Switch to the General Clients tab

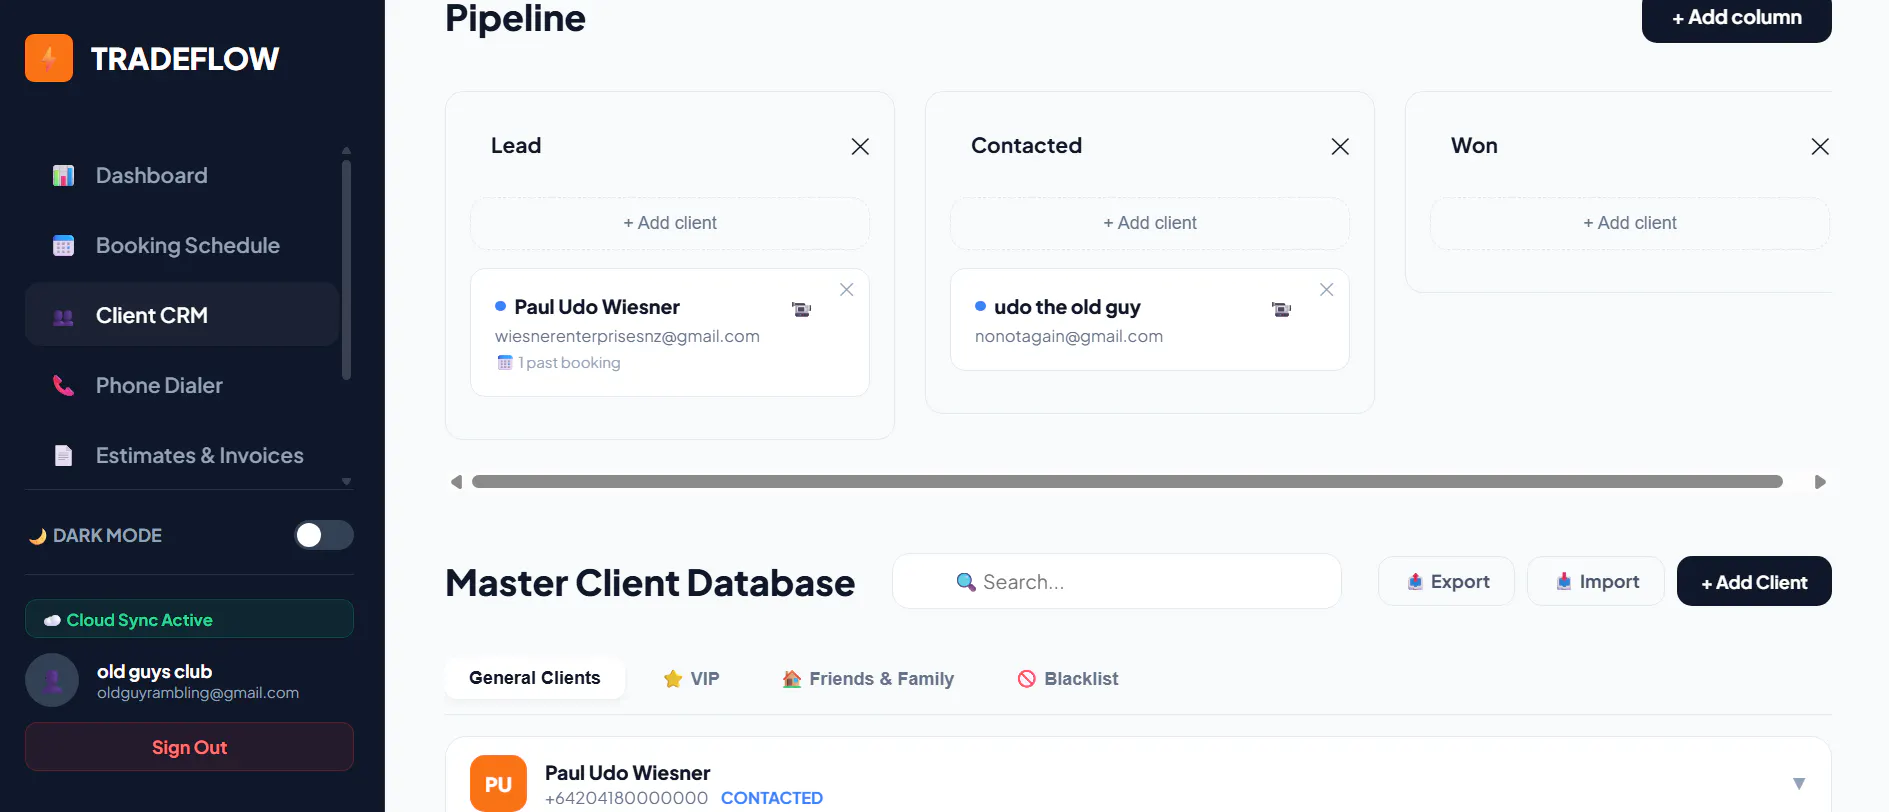535,678
